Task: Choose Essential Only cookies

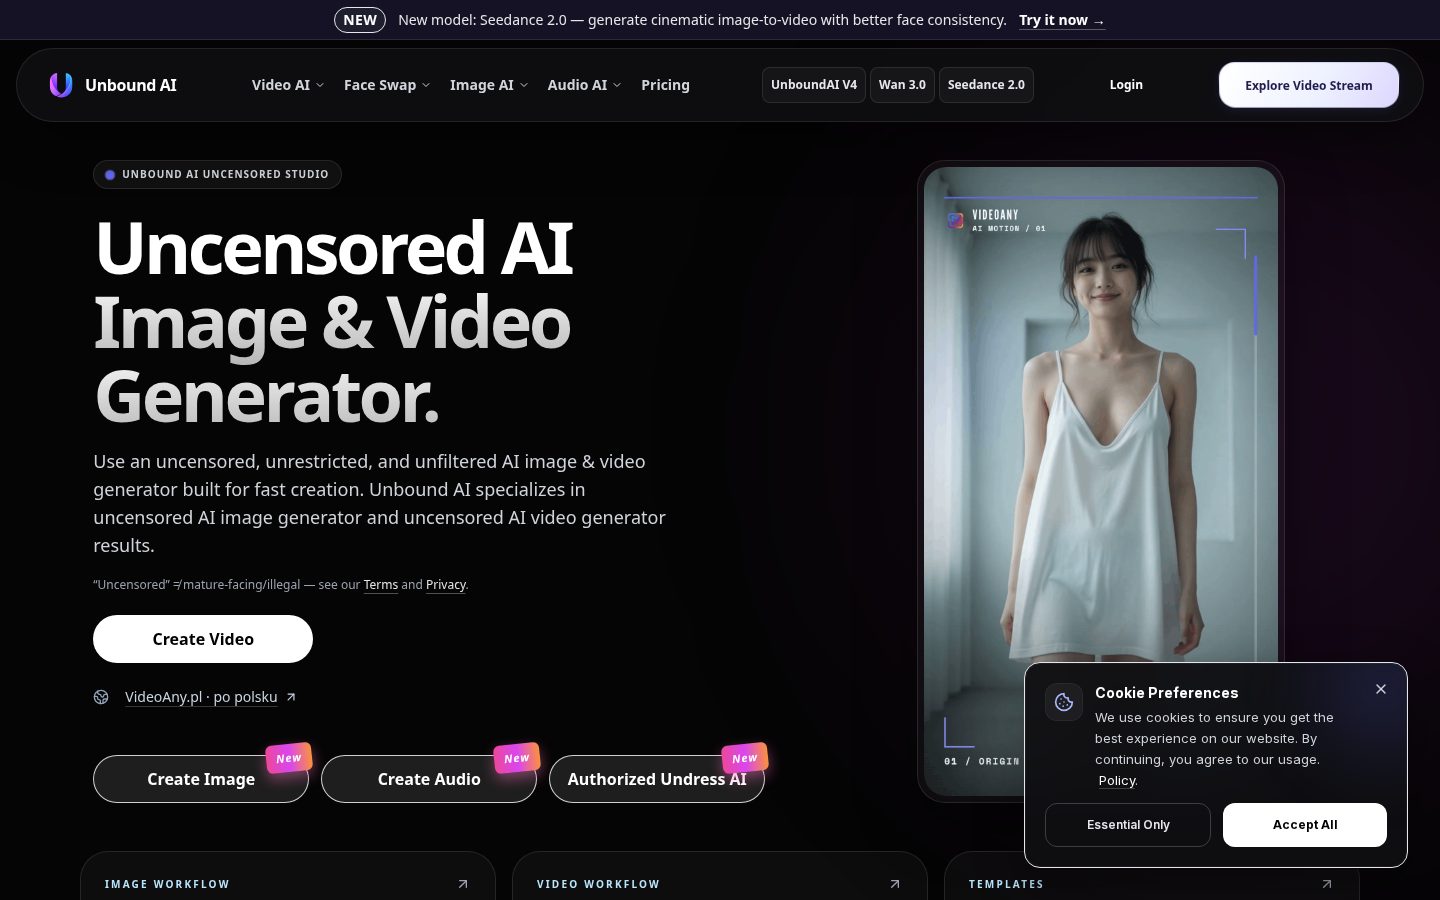Action: pyautogui.click(x=1128, y=825)
